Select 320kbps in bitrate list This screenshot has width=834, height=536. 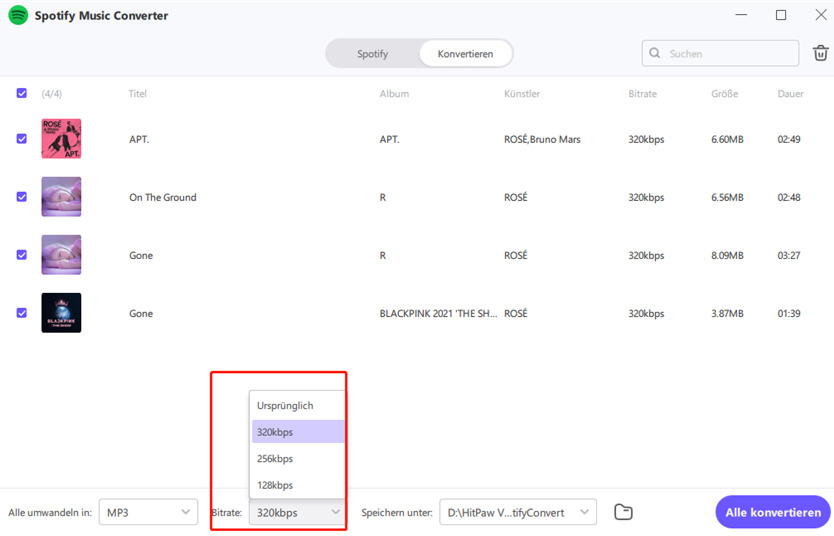pyautogui.click(x=298, y=432)
